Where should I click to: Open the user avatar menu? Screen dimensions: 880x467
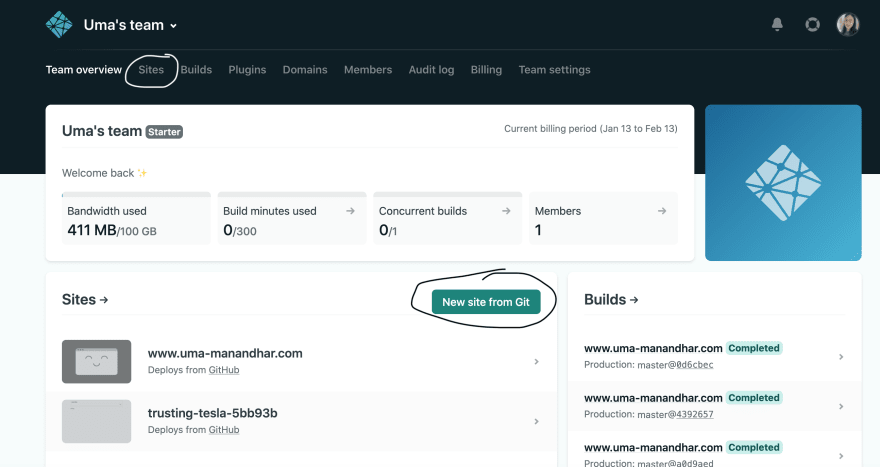point(847,25)
